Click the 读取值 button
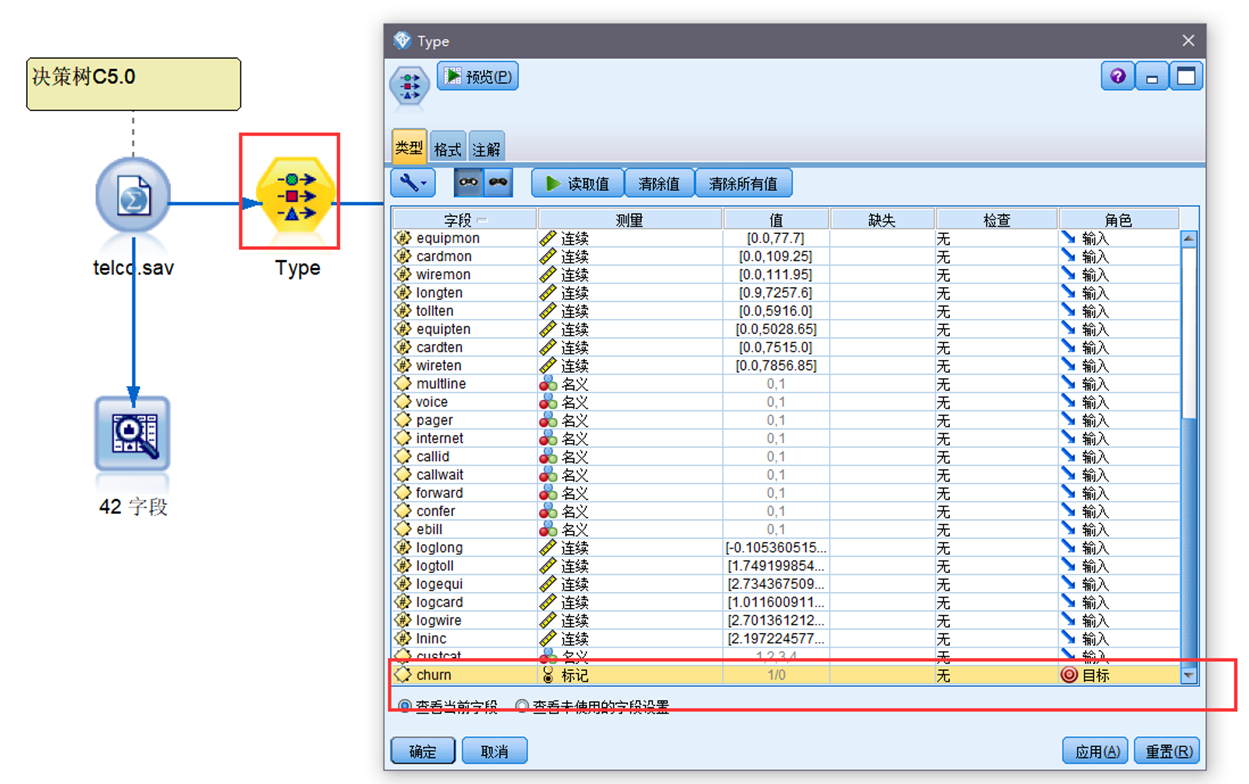 coord(577,183)
